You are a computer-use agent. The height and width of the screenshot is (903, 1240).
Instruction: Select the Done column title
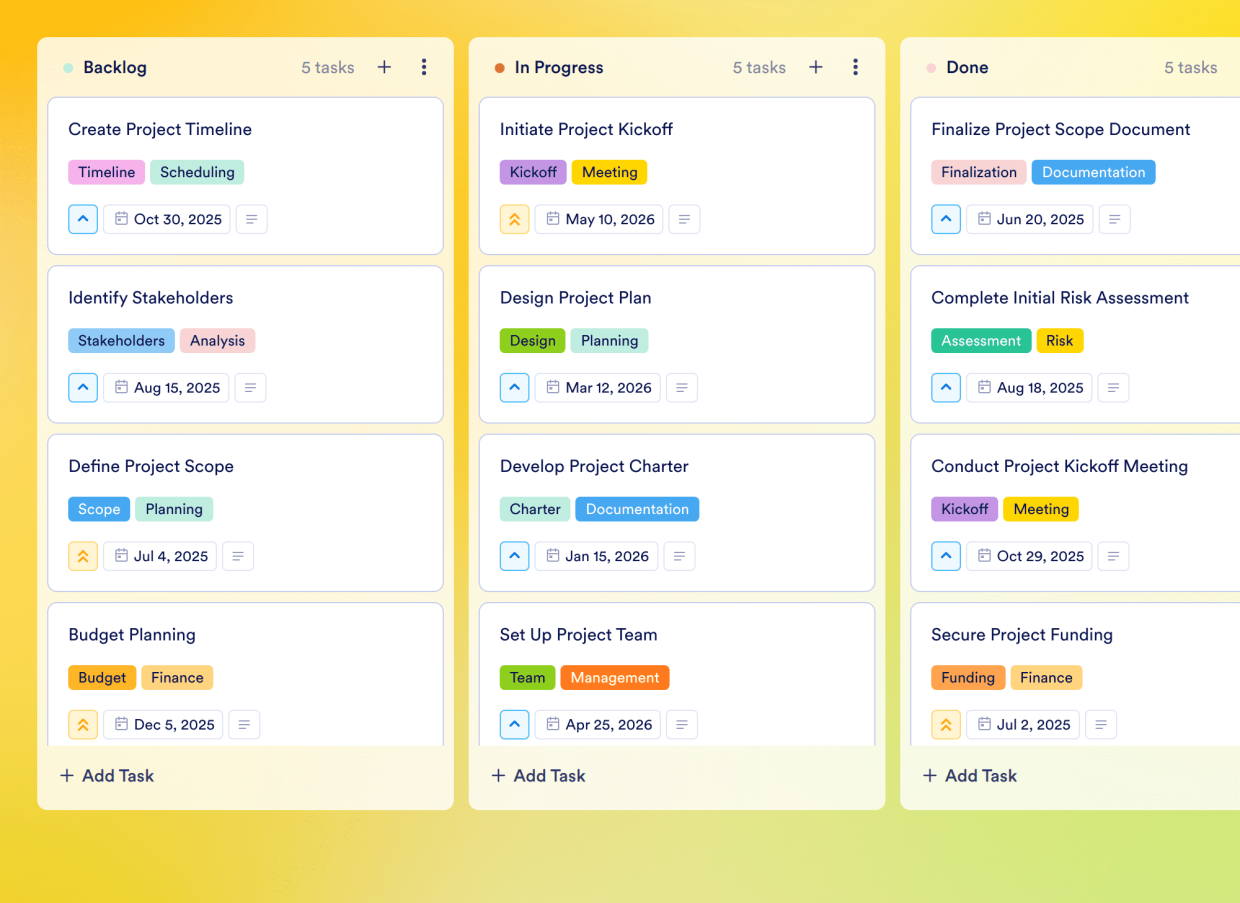pos(967,67)
